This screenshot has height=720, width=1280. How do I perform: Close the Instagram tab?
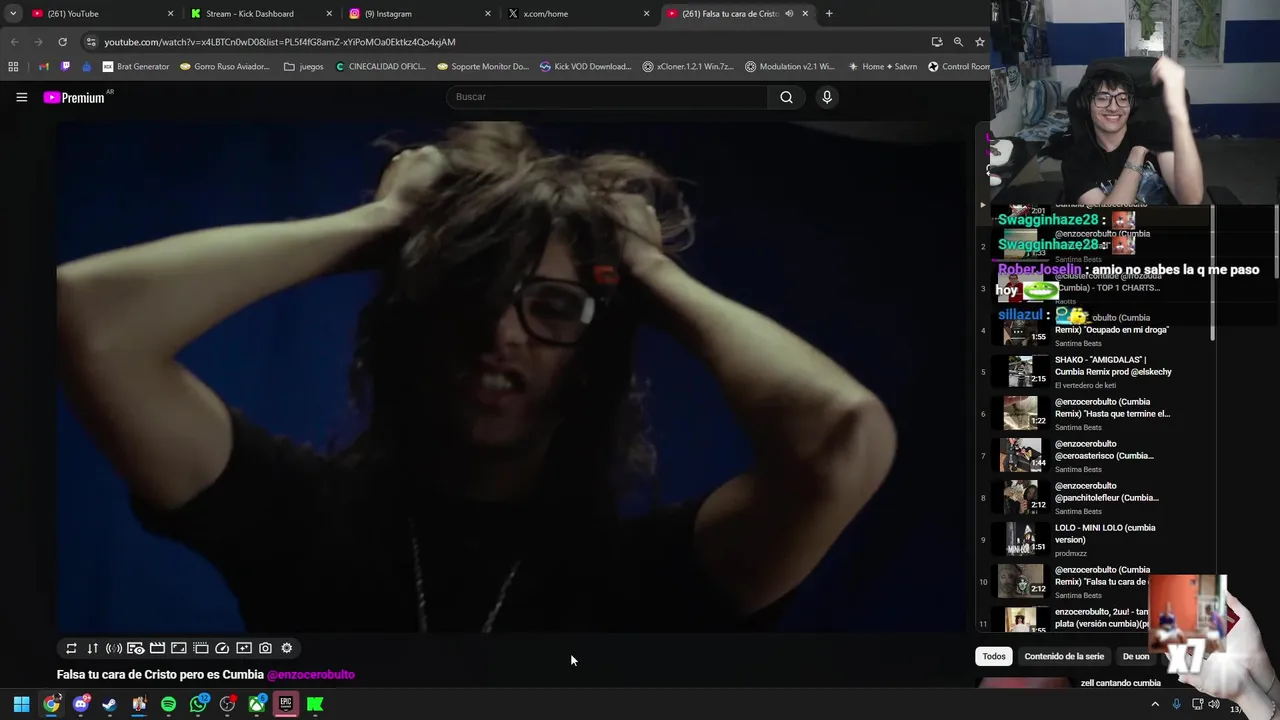tap(488, 14)
